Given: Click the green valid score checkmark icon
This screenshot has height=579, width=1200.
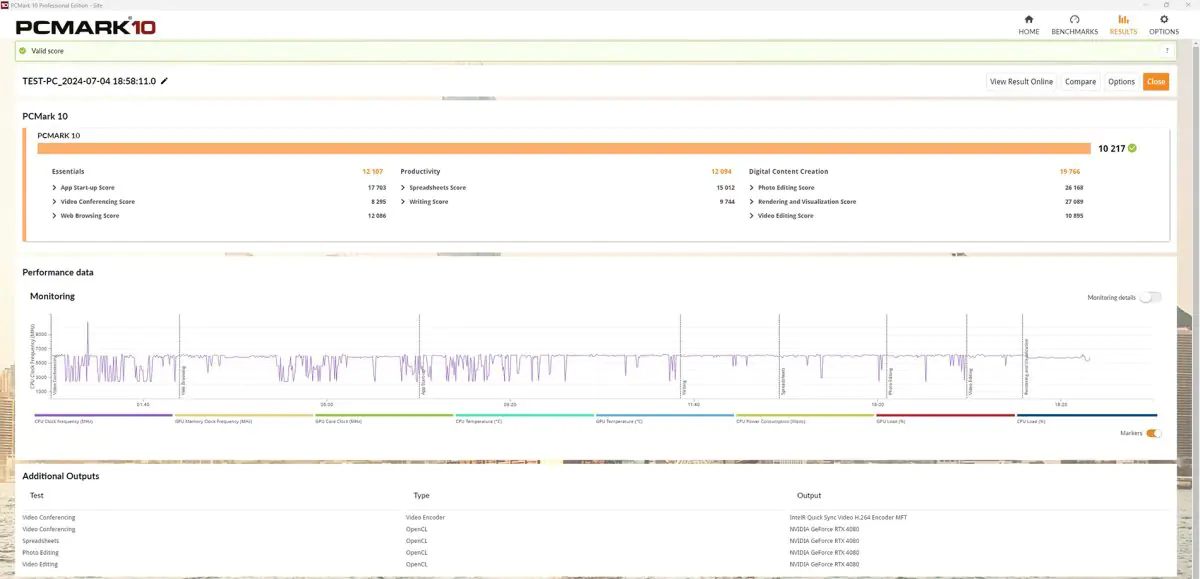Looking at the screenshot, I should 22,50.
